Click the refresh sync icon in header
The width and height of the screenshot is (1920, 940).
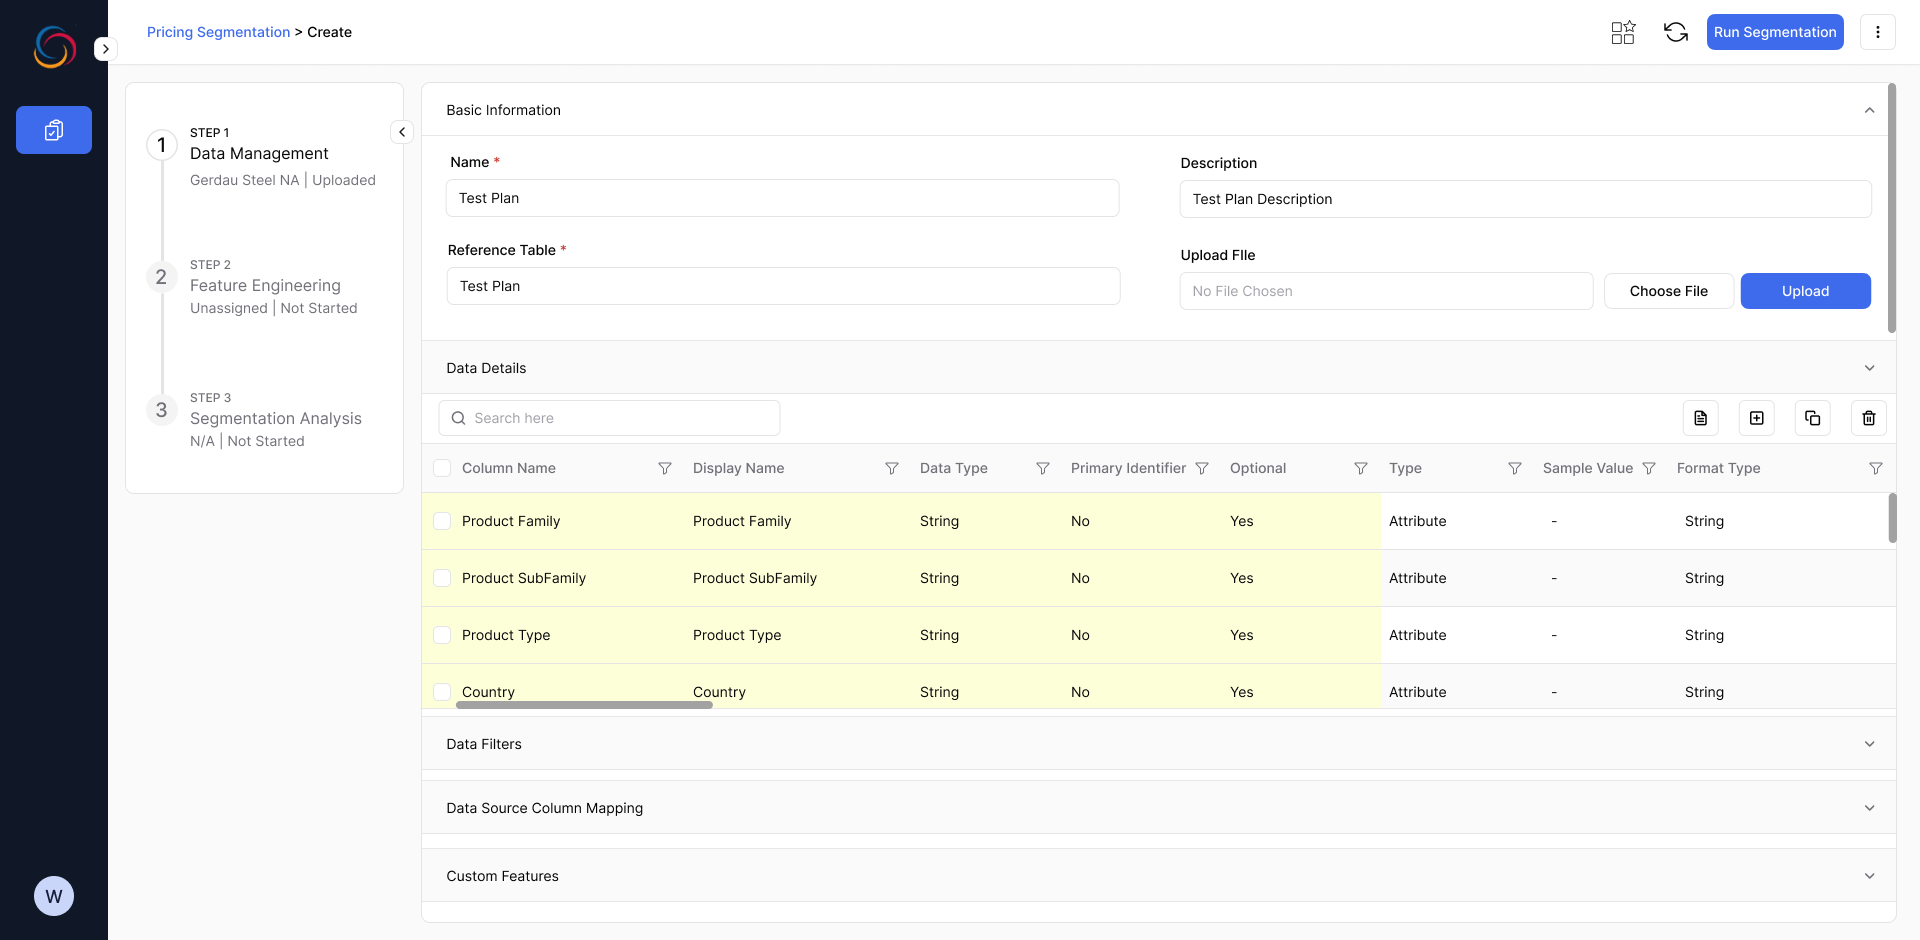pos(1676,32)
